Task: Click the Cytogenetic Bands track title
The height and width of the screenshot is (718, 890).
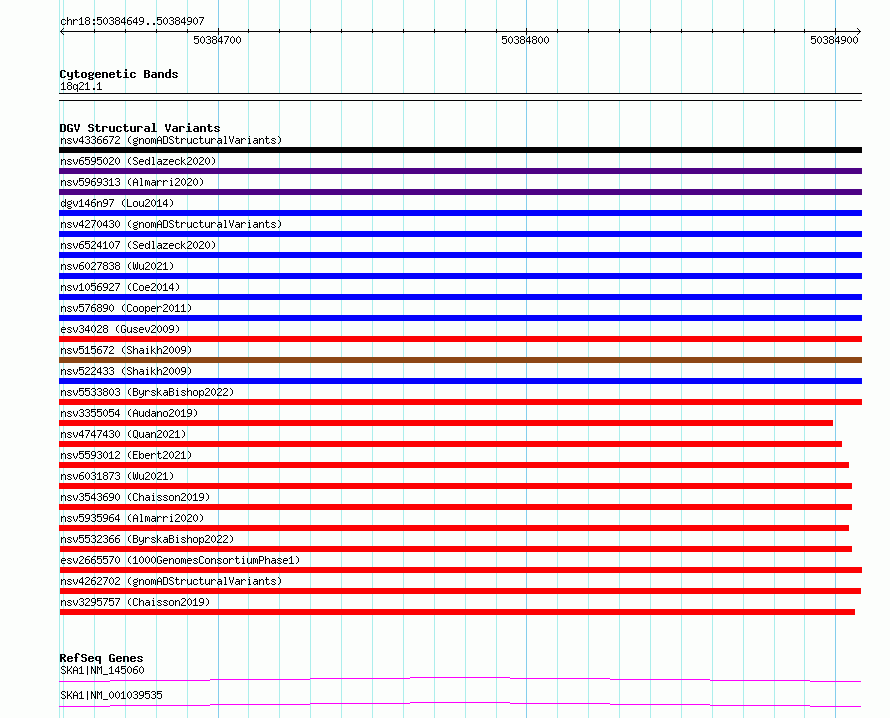Action: point(119,74)
